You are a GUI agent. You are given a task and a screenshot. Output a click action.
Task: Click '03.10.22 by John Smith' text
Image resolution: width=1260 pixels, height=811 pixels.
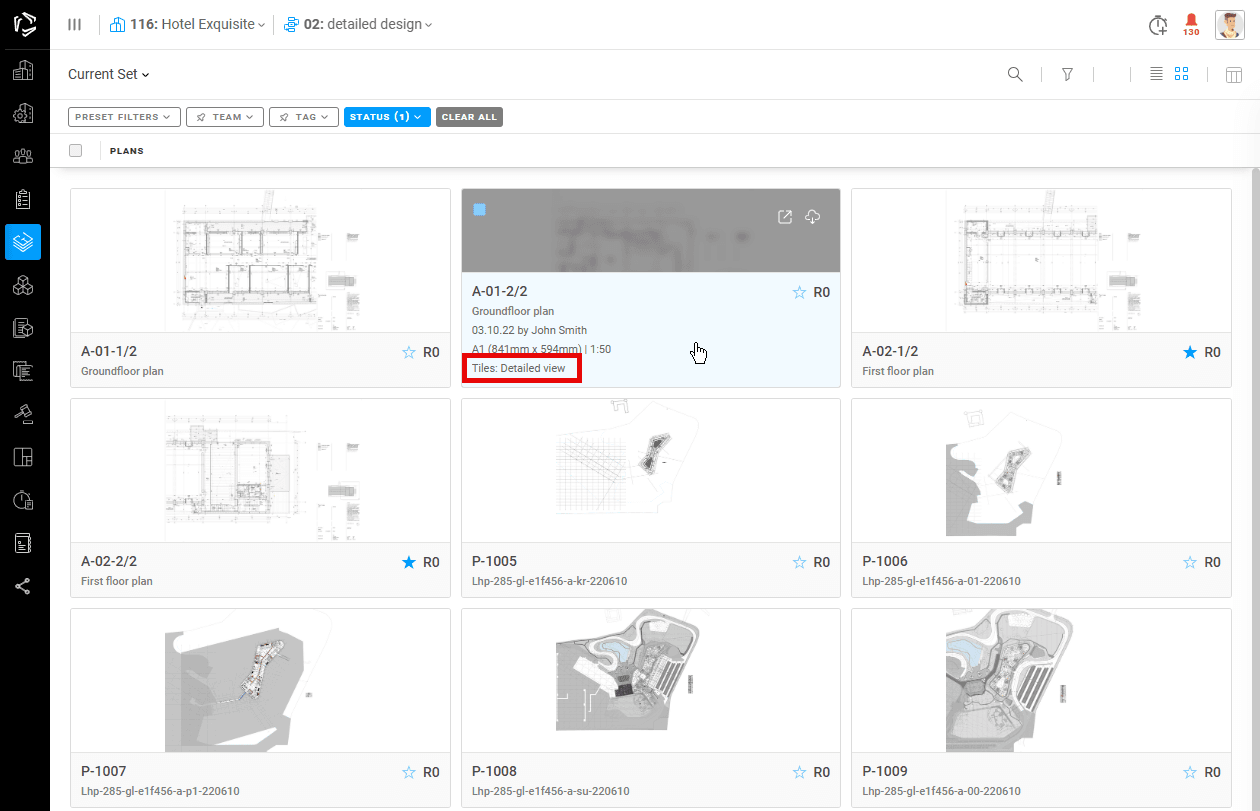[529, 330]
